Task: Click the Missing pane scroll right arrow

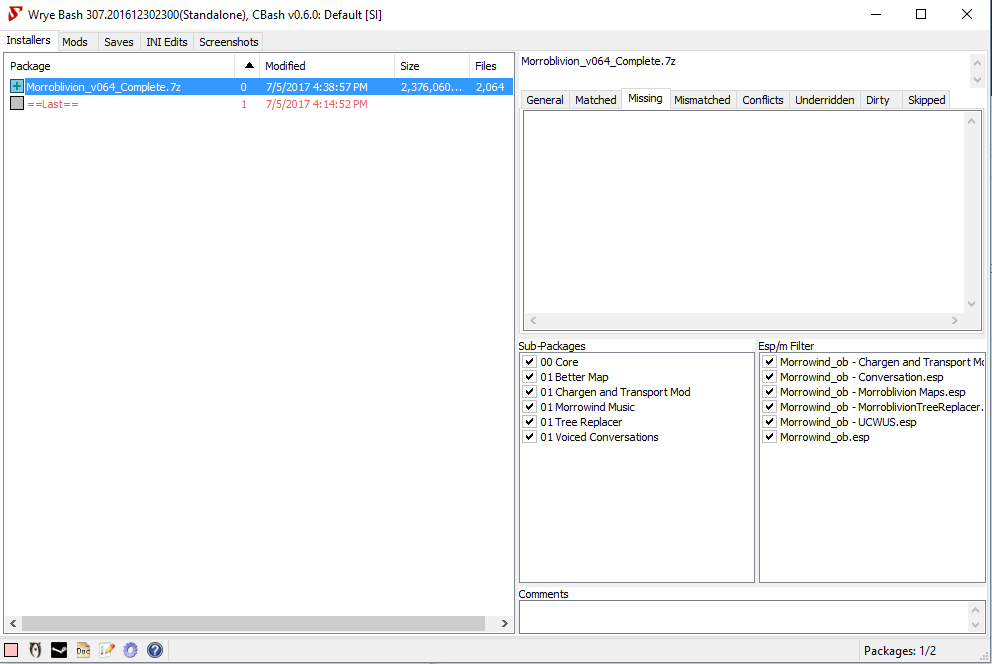Action: coord(955,321)
